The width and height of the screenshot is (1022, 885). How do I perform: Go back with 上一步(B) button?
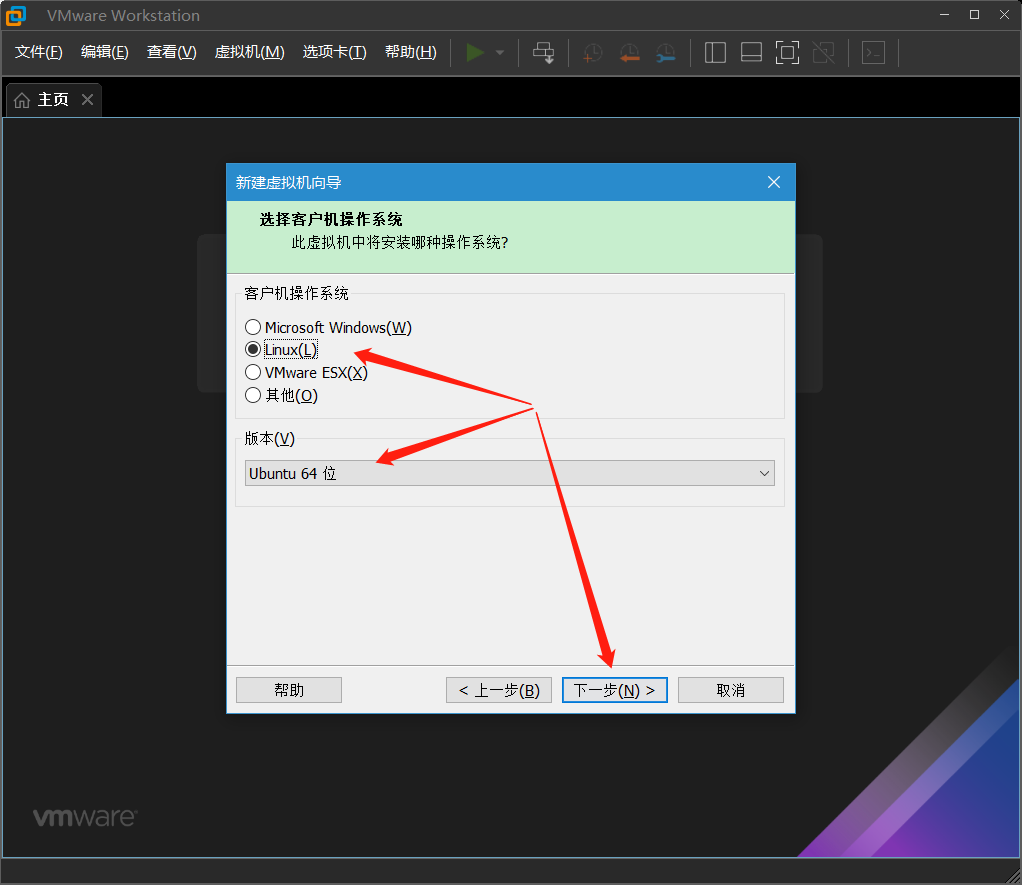499,690
